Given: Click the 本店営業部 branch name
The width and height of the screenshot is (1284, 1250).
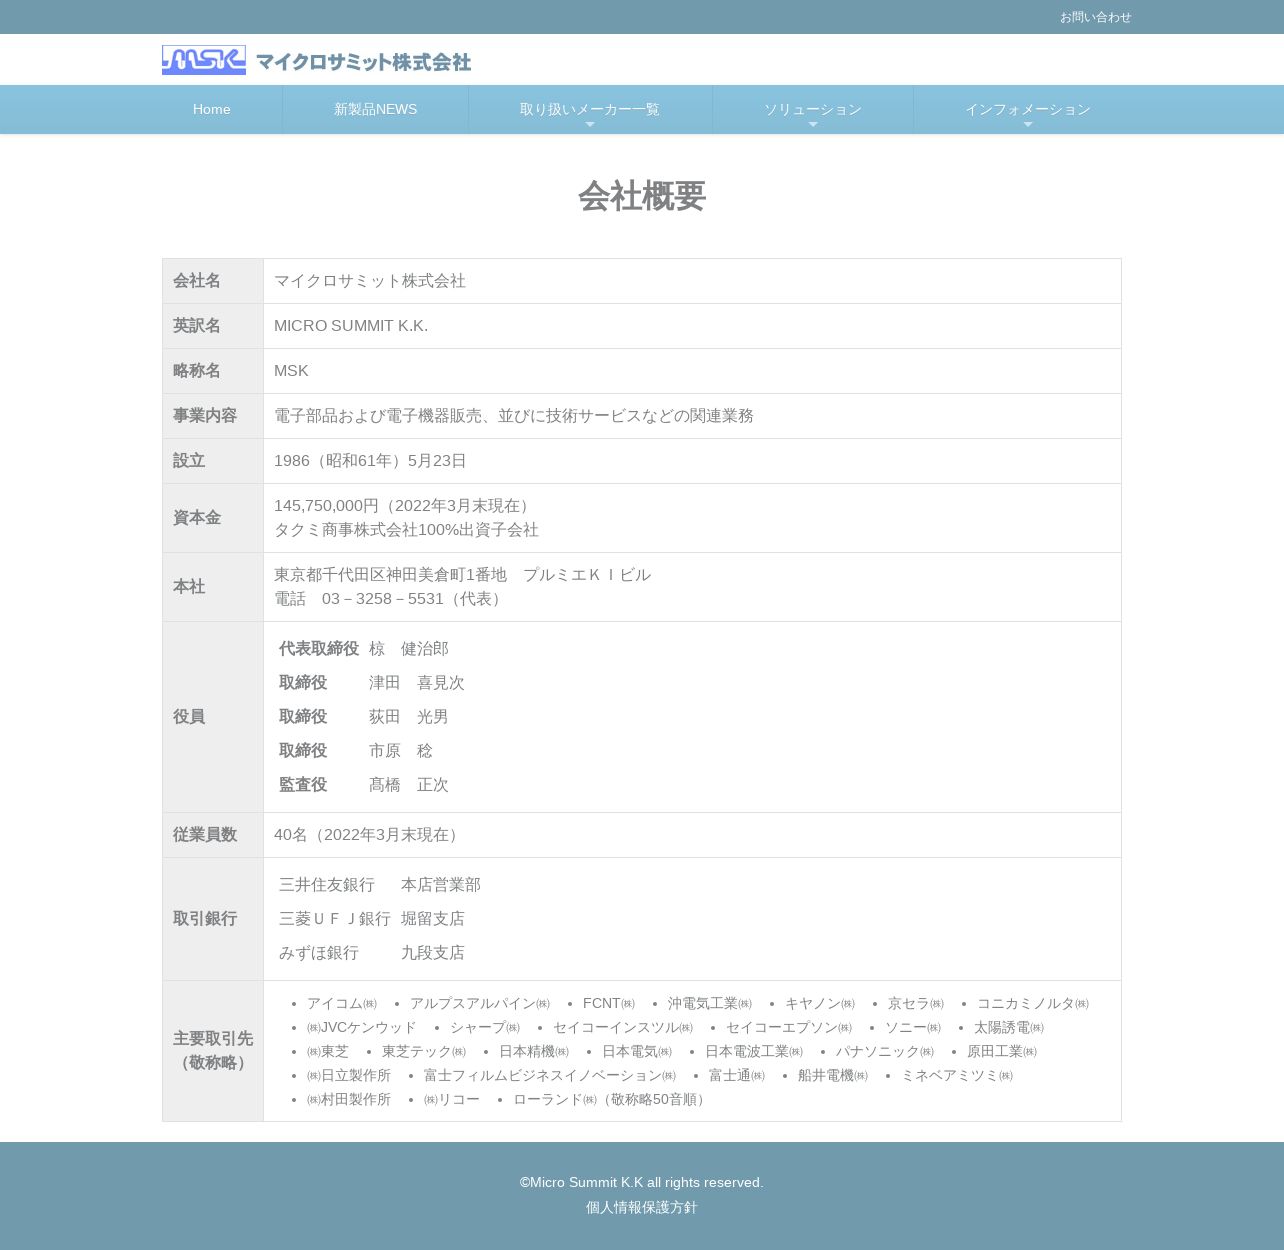Looking at the screenshot, I should [x=441, y=885].
